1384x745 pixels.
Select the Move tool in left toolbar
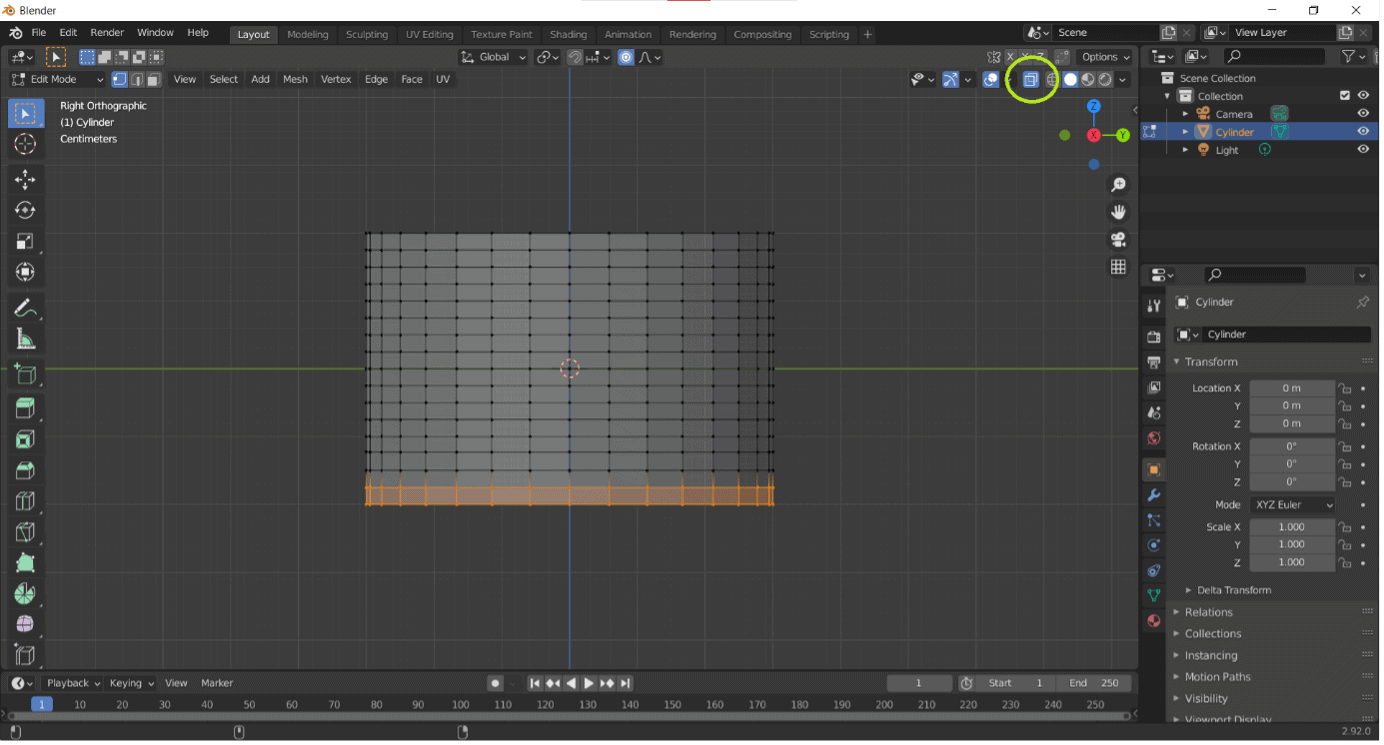(x=25, y=179)
